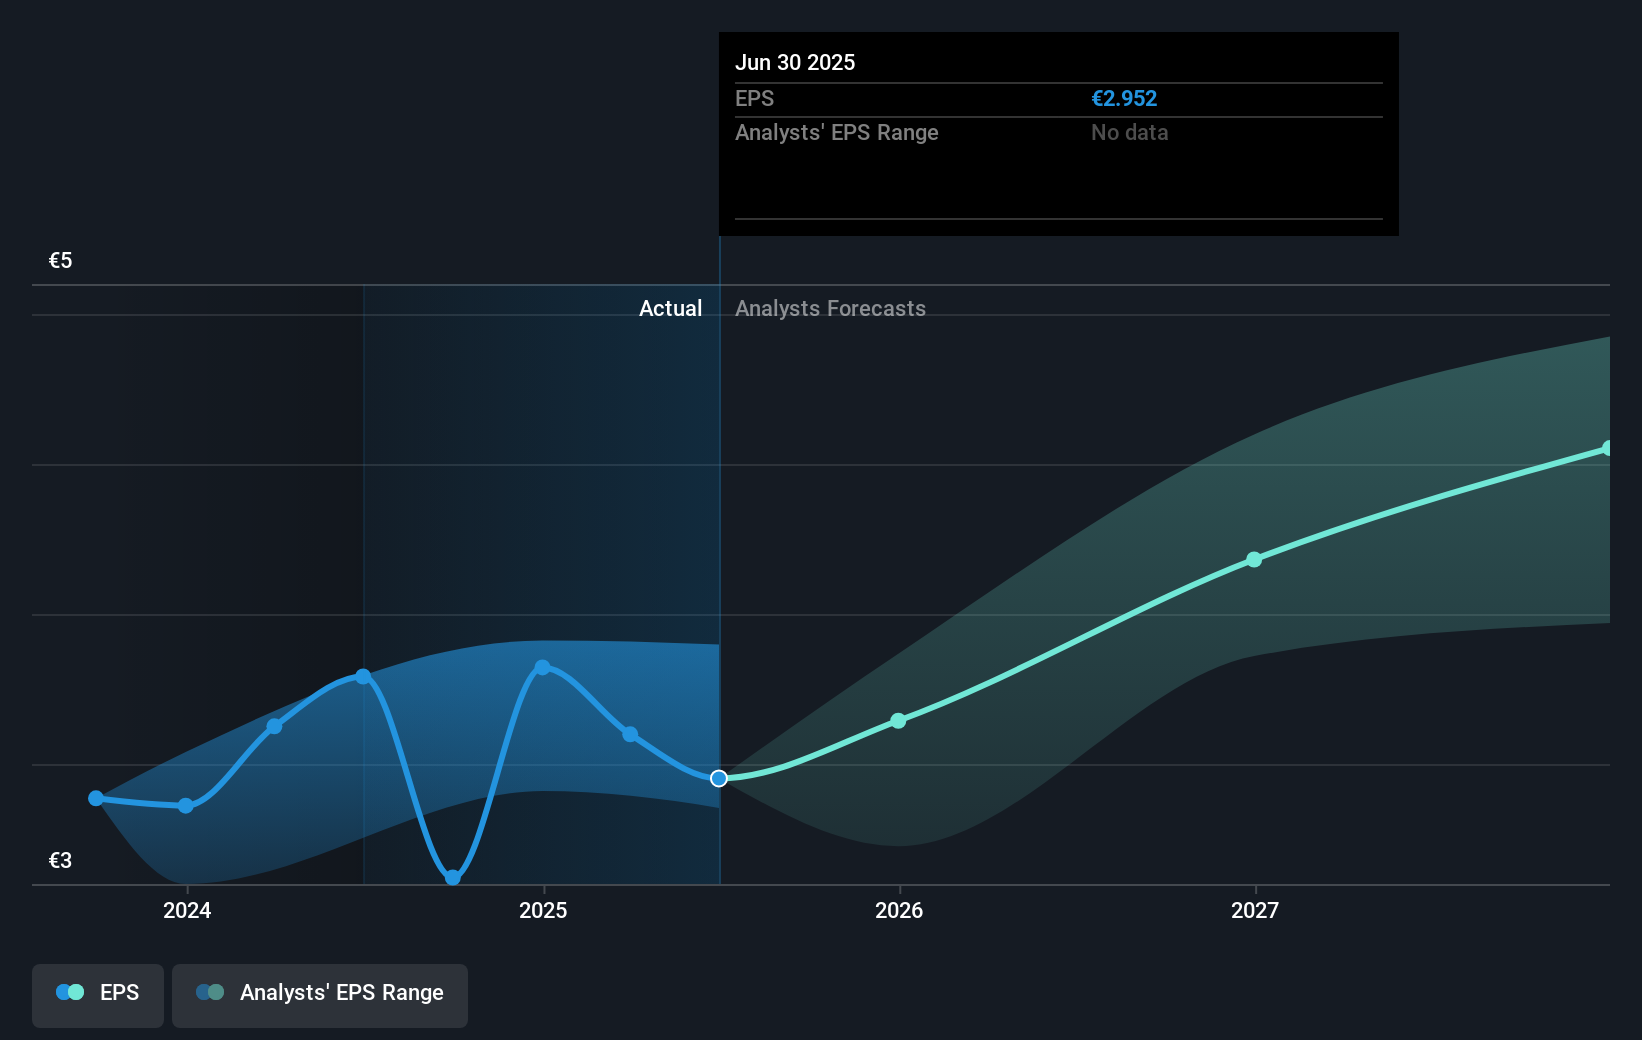
Task: Select the peak EPS data point mid-2024
Action: point(362,676)
